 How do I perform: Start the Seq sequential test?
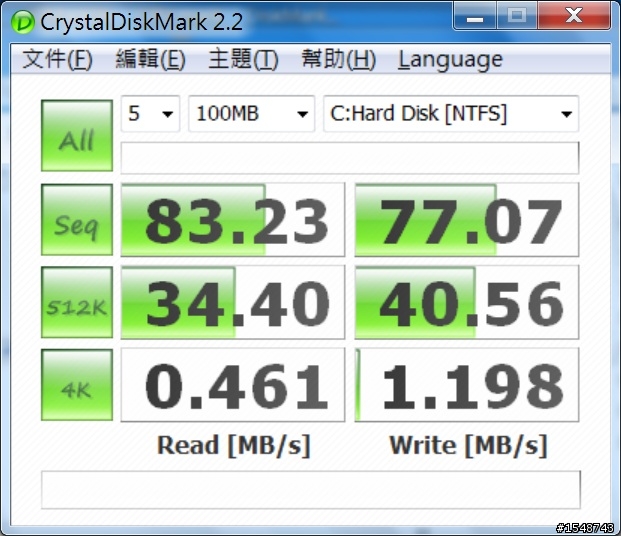(x=77, y=219)
